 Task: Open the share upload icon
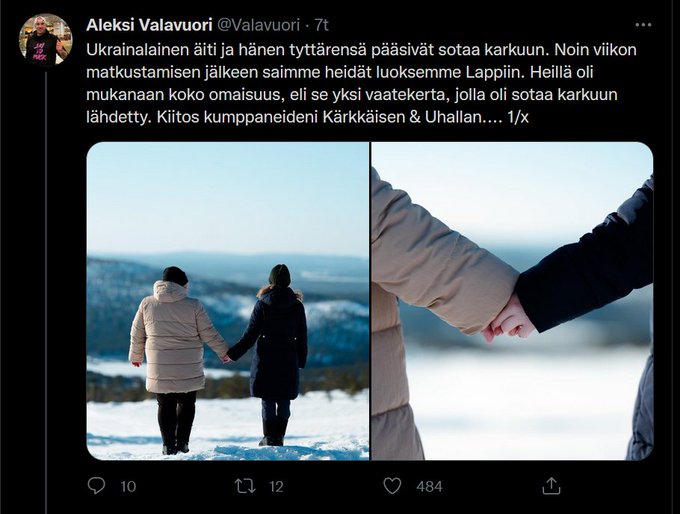click(x=551, y=486)
